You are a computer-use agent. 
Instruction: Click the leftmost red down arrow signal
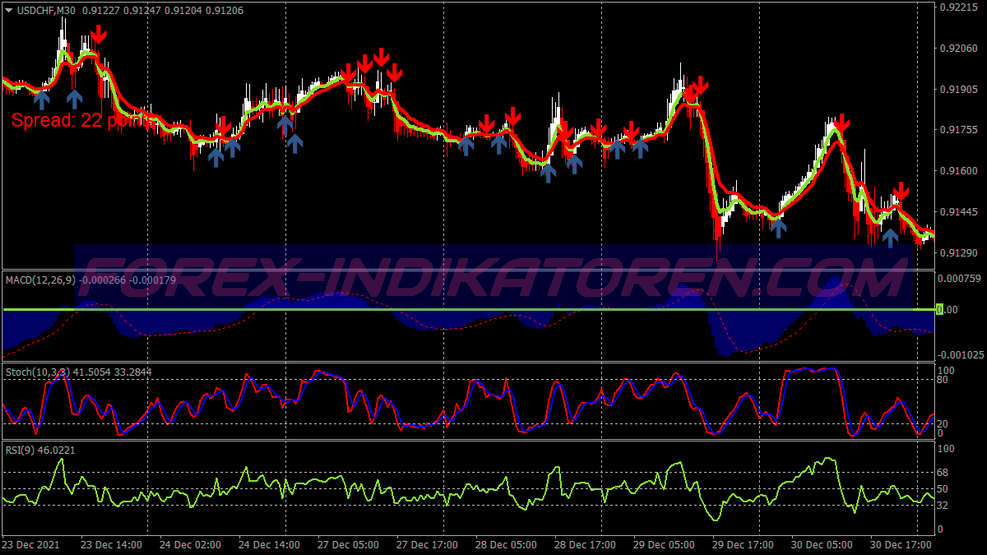97,35
